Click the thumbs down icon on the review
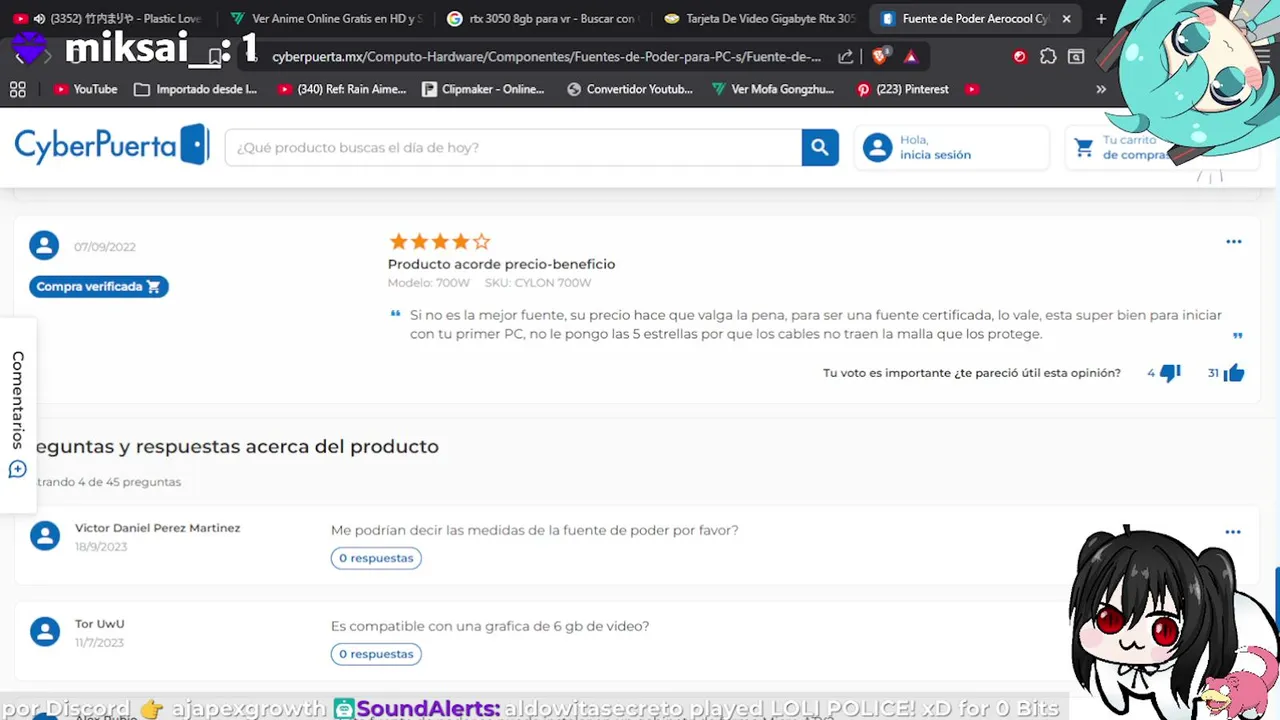 point(1170,373)
